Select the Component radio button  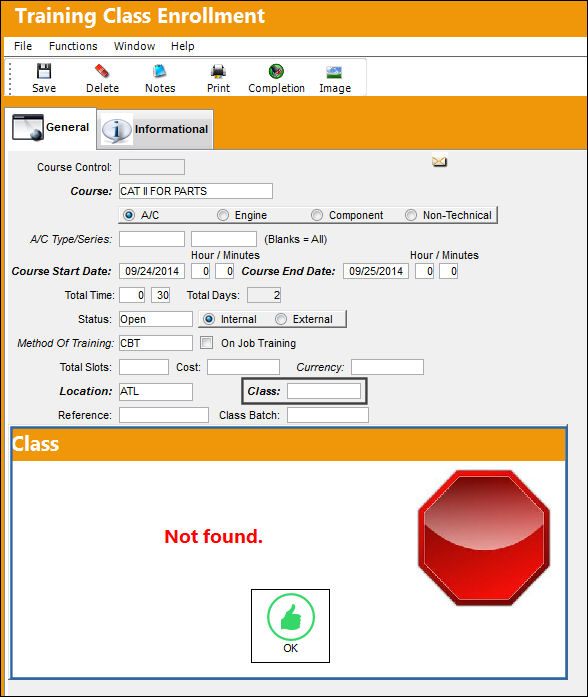316,215
